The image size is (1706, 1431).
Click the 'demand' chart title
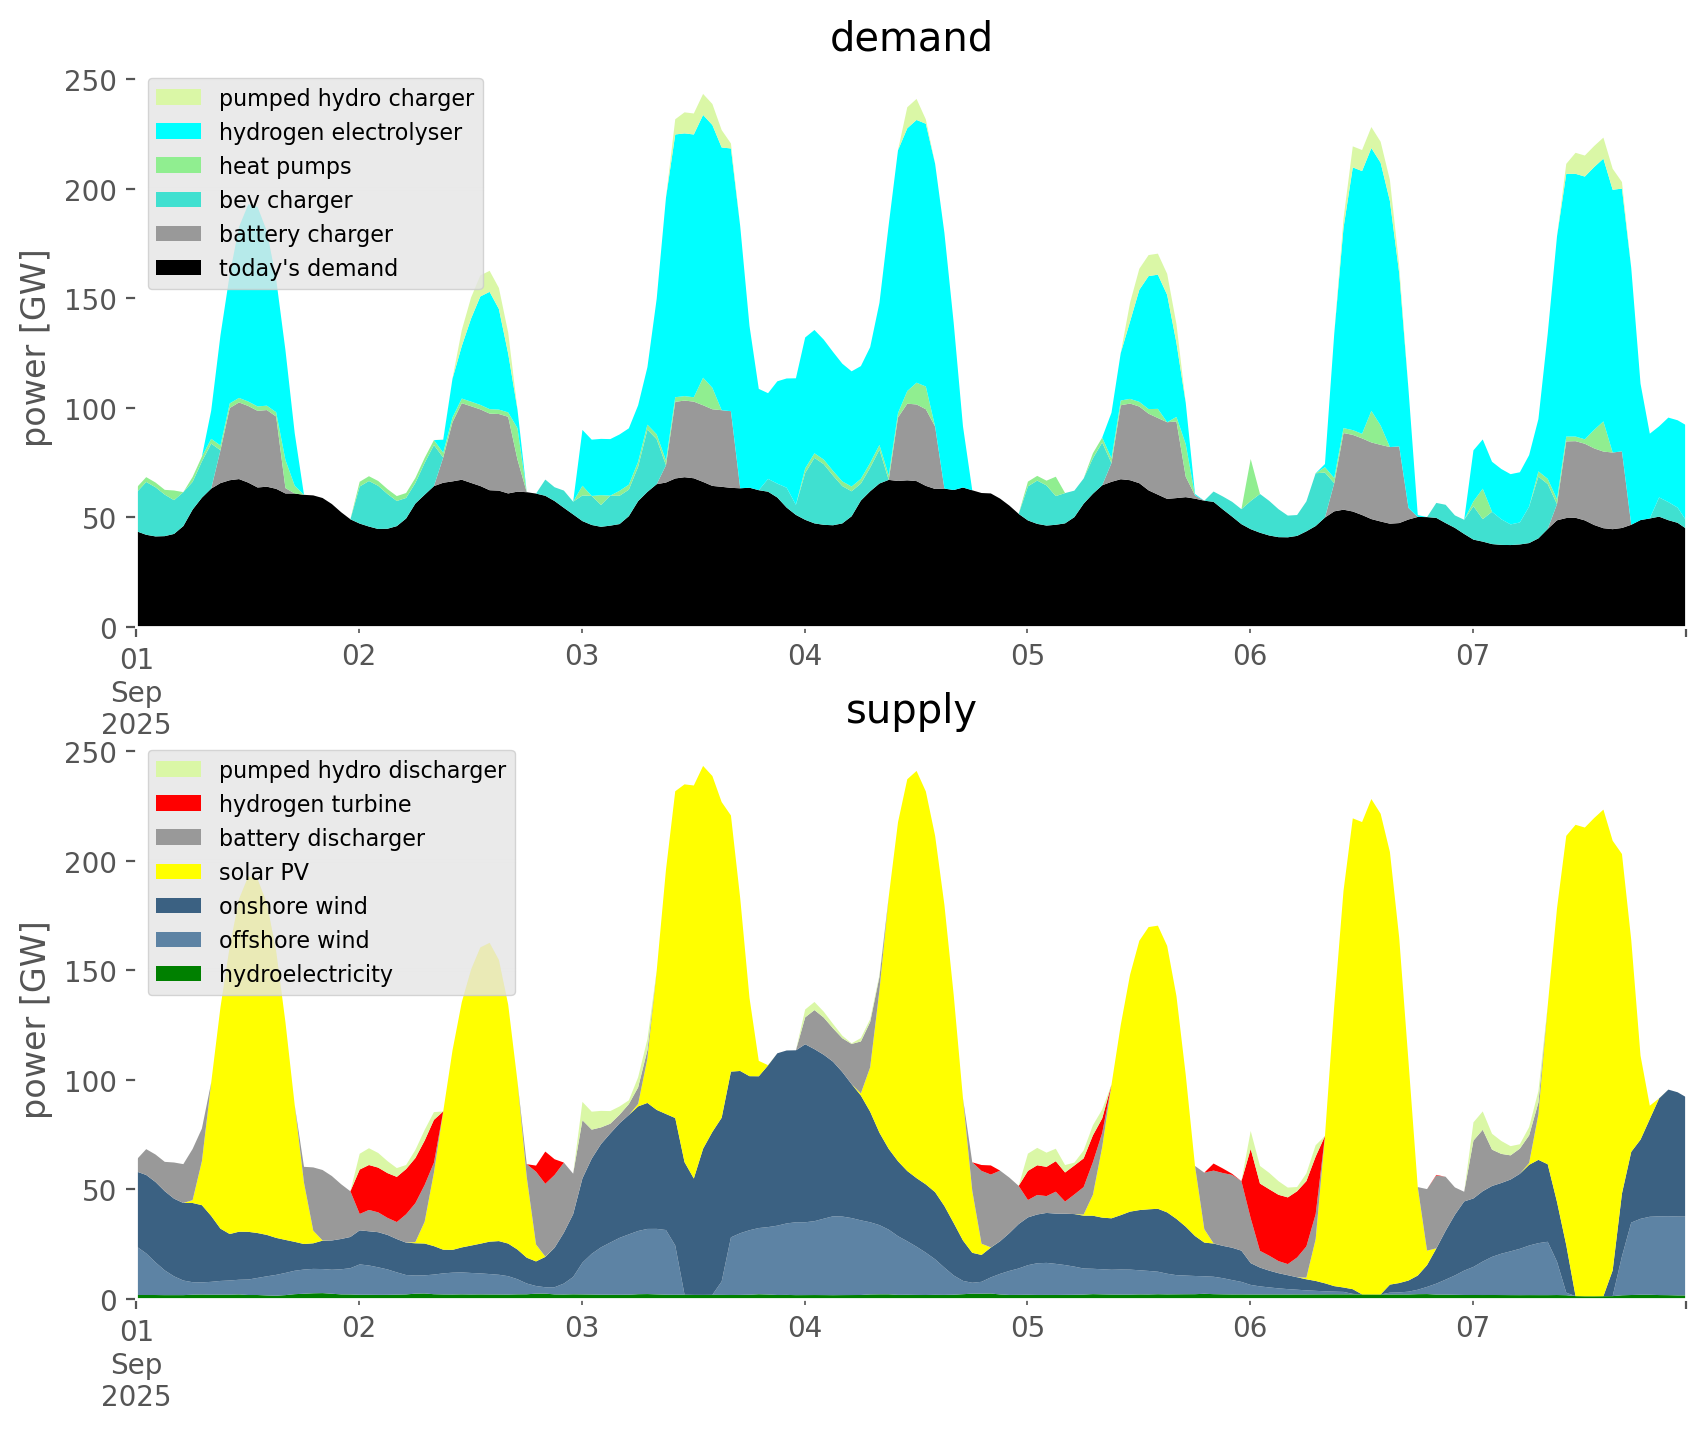(x=910, y=38)
